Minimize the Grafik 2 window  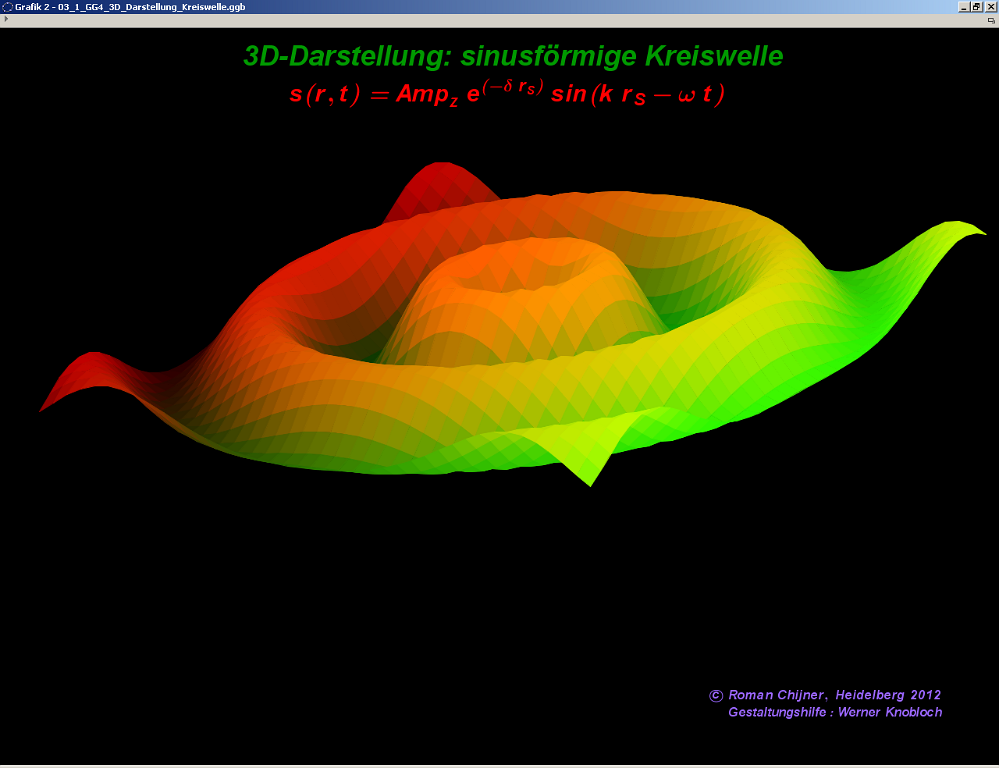point(963,6)
